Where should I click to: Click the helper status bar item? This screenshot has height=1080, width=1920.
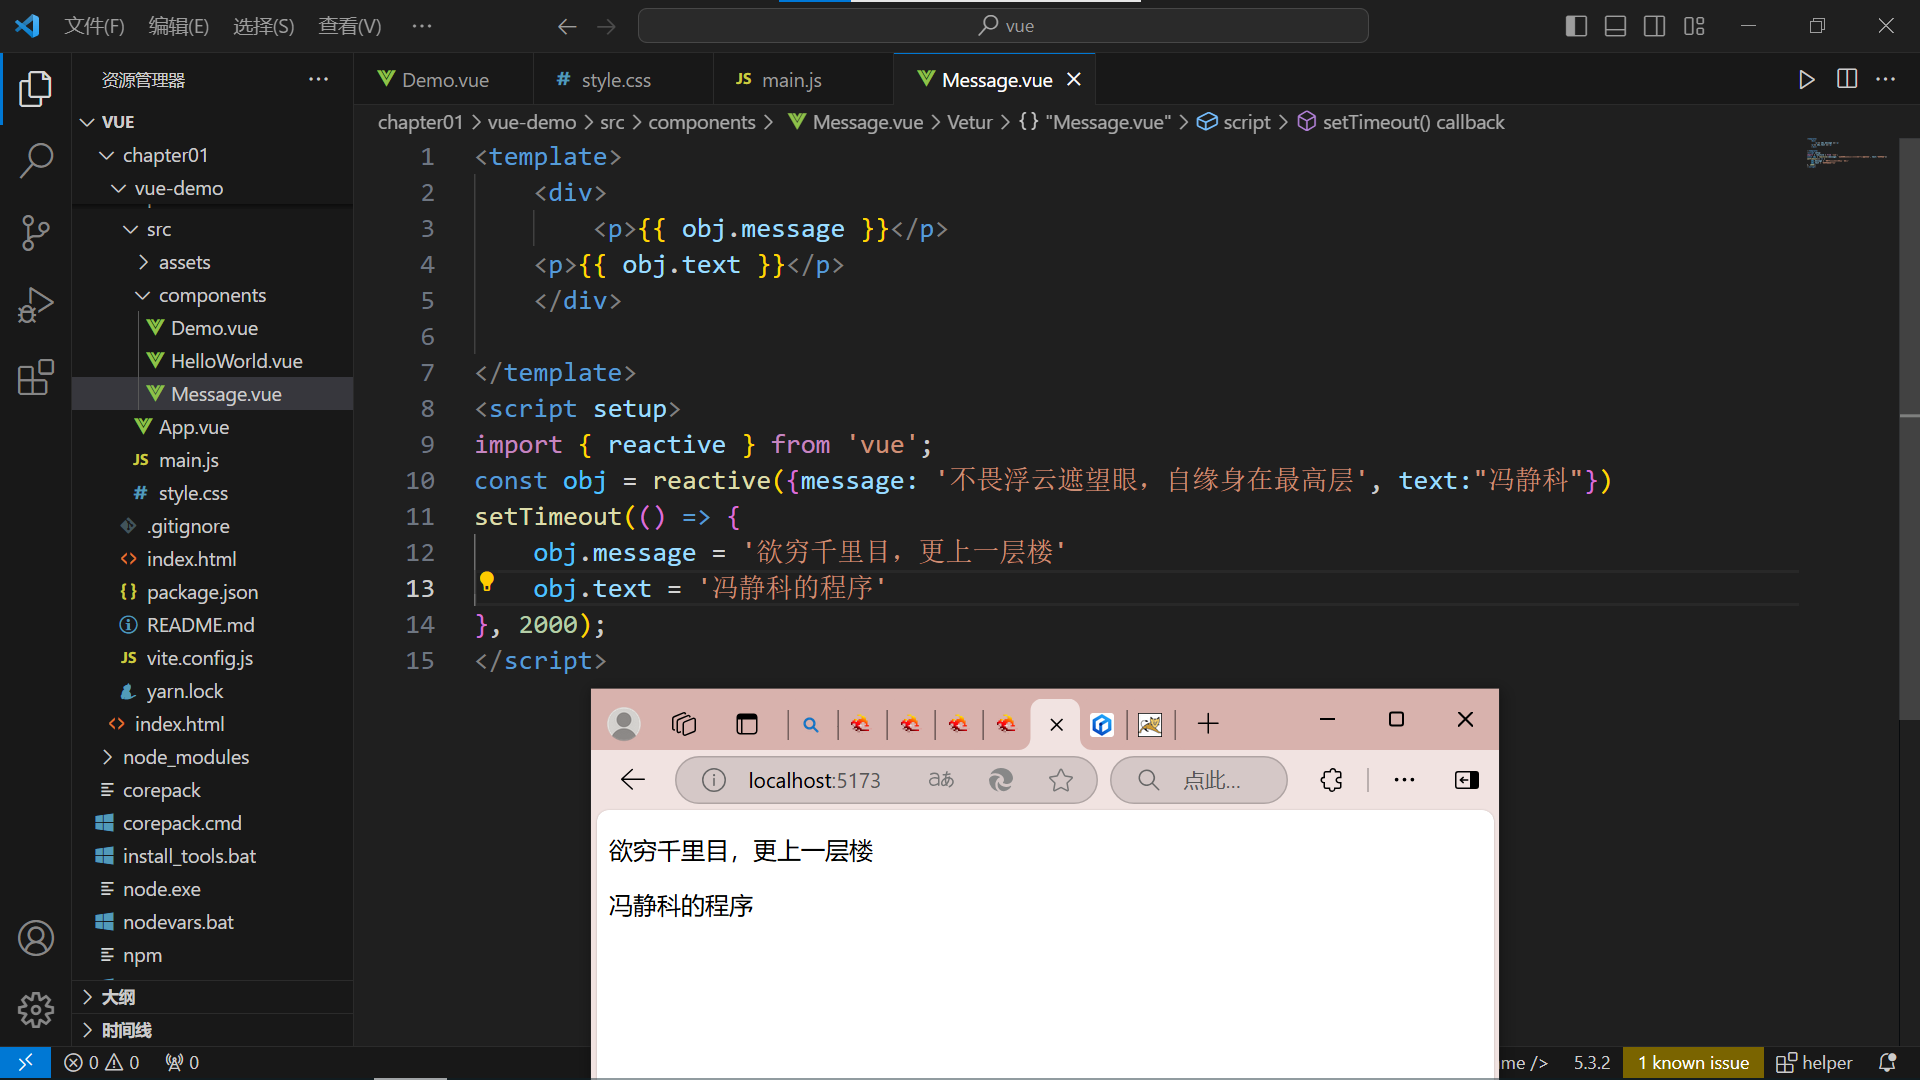[x=1815, y=1062]
